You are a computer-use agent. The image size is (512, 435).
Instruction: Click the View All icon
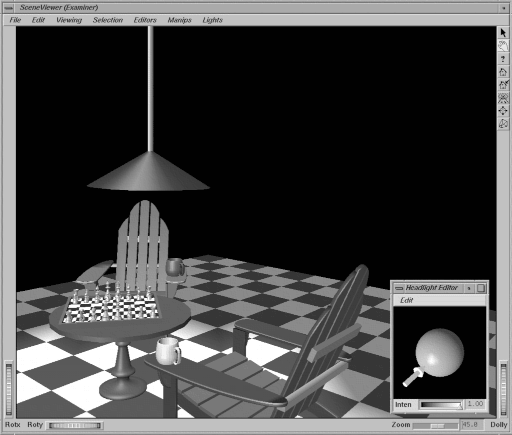(x=503, y=98)
